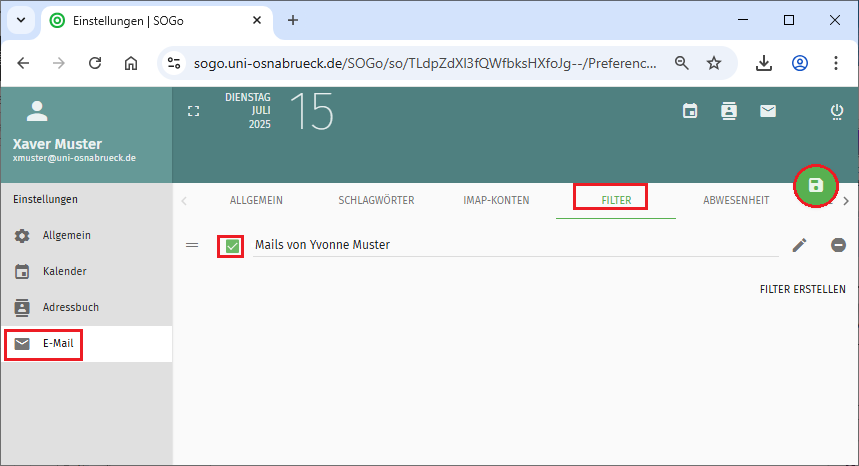The width and height of the screenshot is (859, 466).
Task: Uncheck the Mails von Yvonne Muster filter checkbox
Action: coord(232,246)
